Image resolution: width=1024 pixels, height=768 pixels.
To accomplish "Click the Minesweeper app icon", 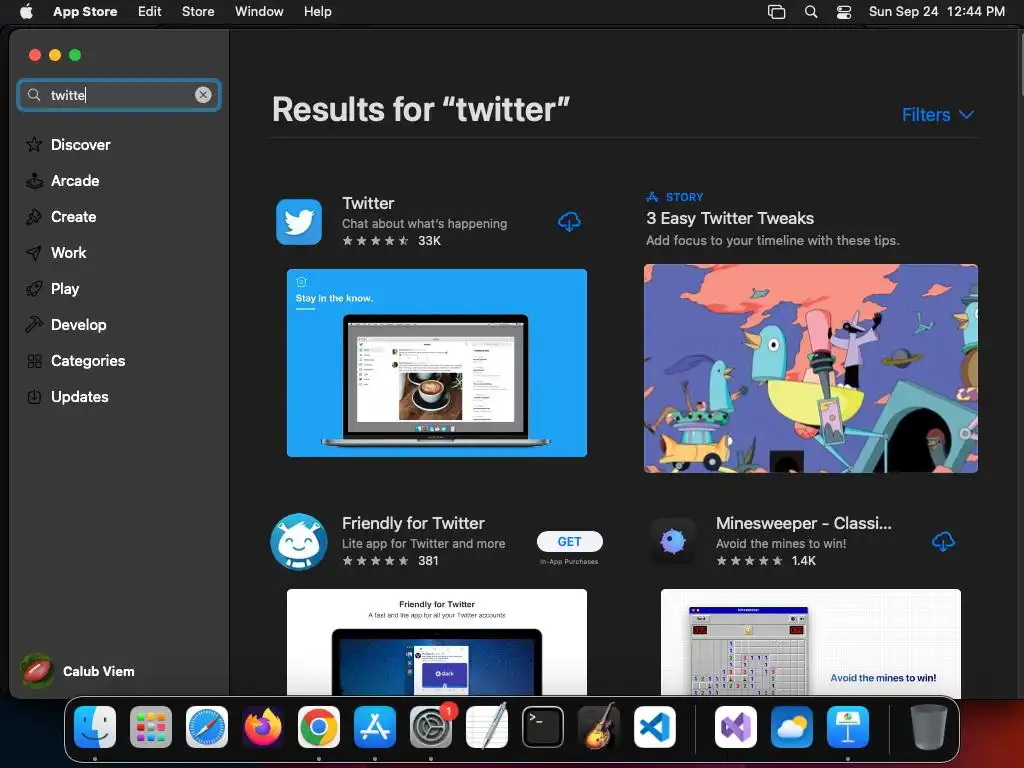I will pyautogui.click(x=673, y=541).
